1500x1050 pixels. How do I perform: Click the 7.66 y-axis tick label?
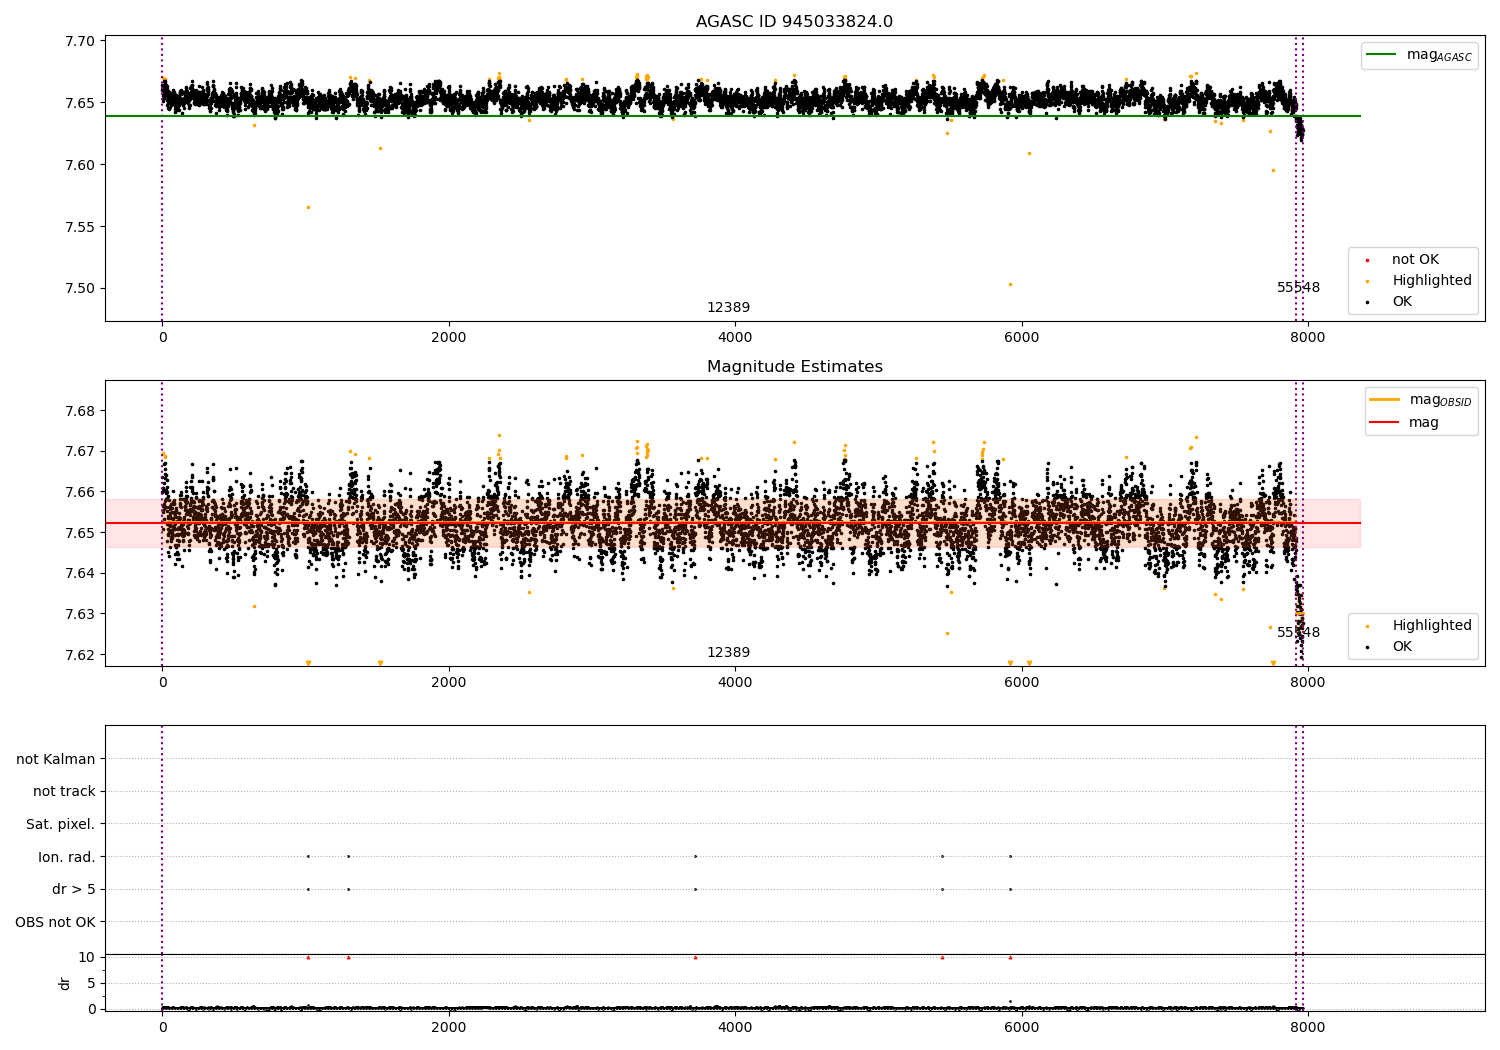80,492
